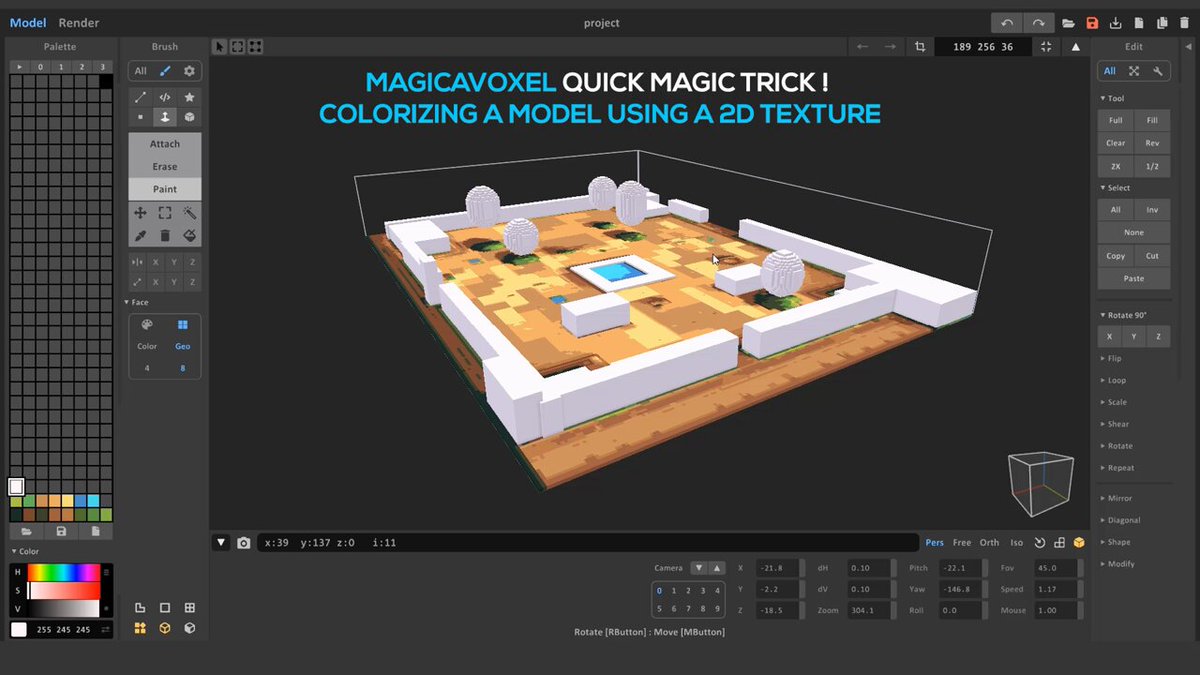This screenshot has width=1200, height=675.
Task: Pick a color with the eyedropper
Action: [140, 236]
